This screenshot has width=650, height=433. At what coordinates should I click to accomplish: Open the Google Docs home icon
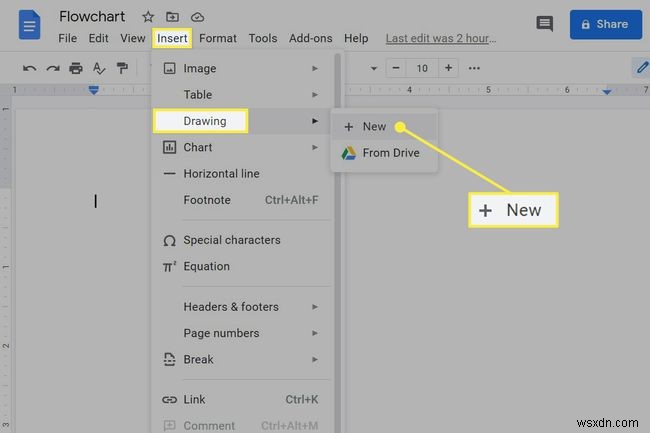coord(29,25)
